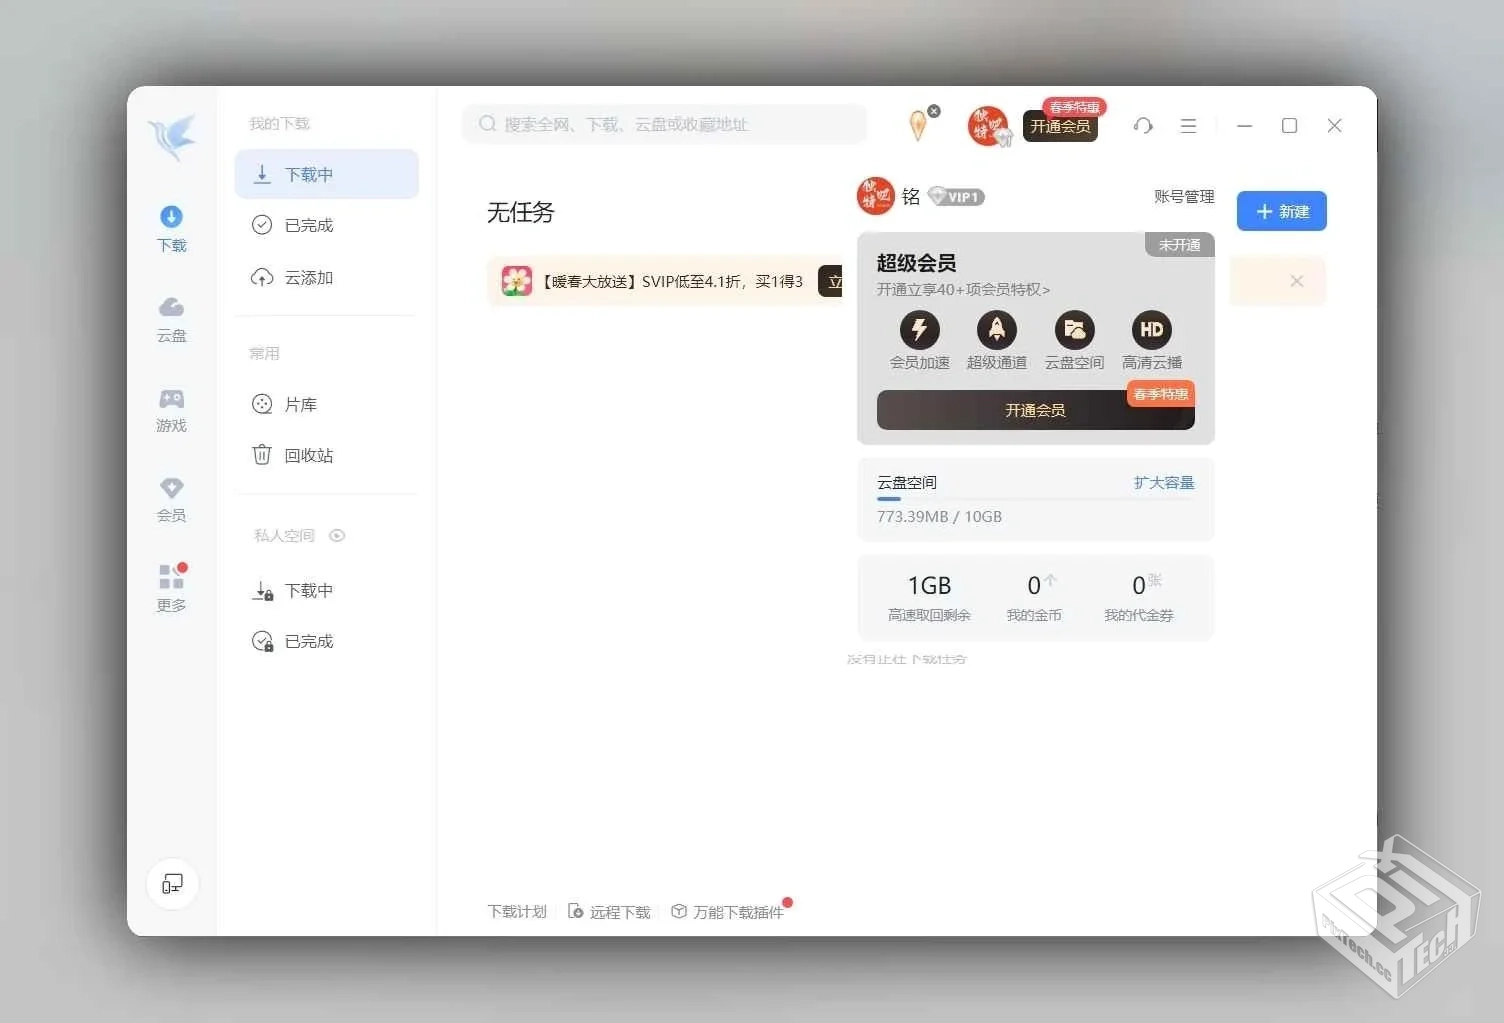Click the 云盘空间 privilege icon
Screen dimensions: 1504x1023
(x=1073, y=330)
